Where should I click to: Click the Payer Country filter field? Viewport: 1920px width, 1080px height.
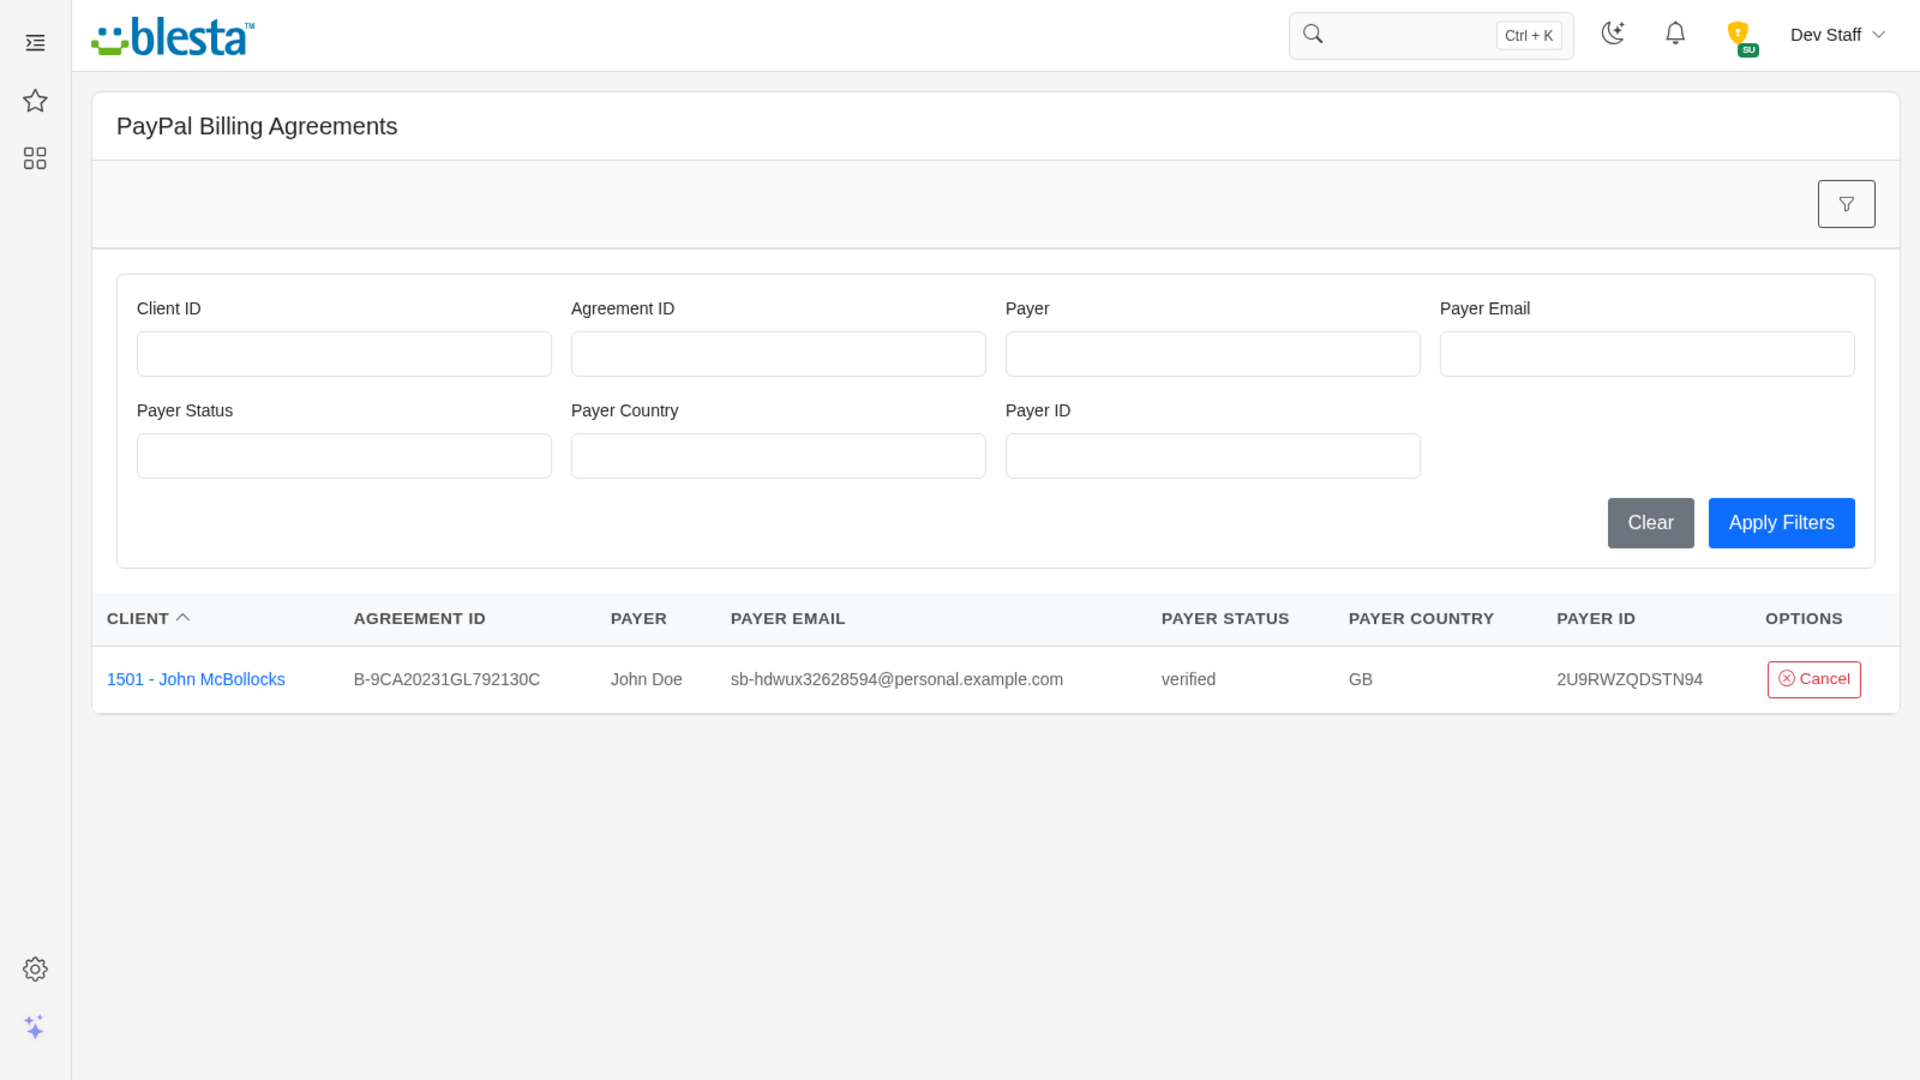click(778, 456)
